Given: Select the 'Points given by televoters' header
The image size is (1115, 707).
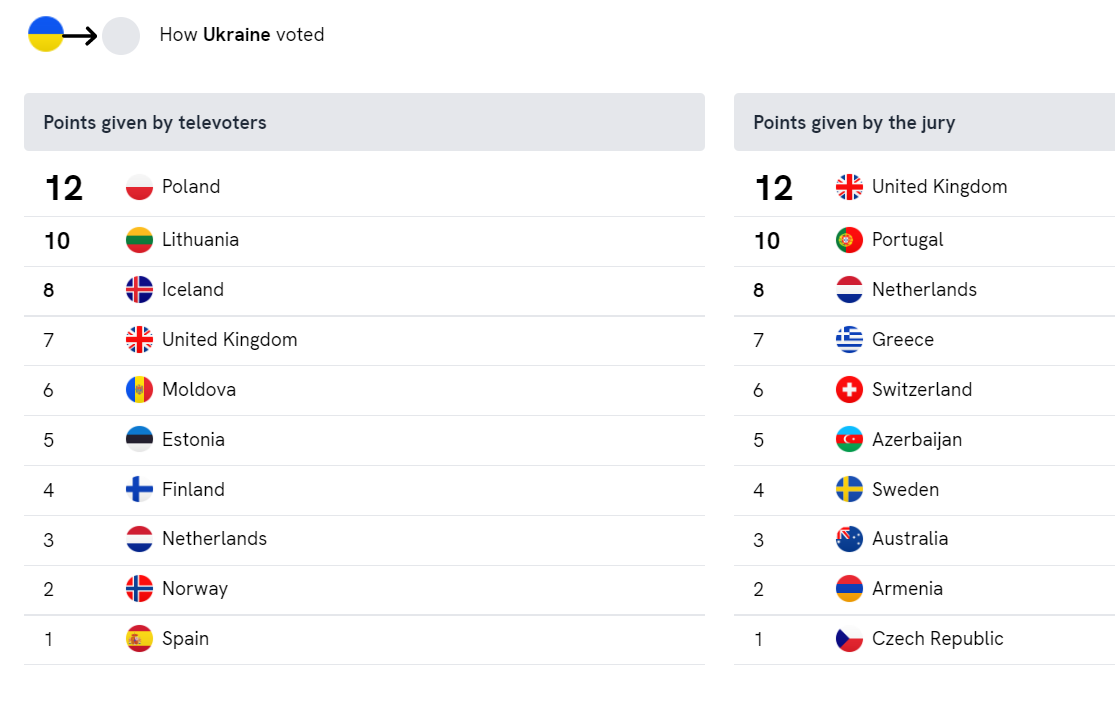Looking at the screenshot, I should tap(364, 122).
